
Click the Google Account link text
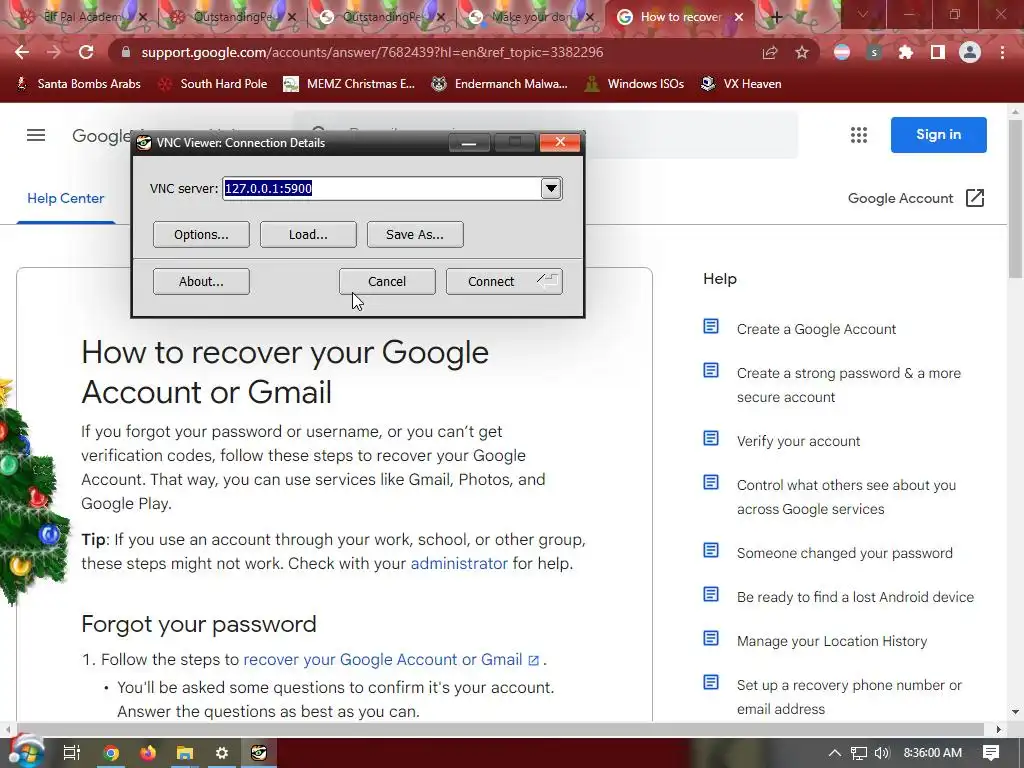pos(901,198)
